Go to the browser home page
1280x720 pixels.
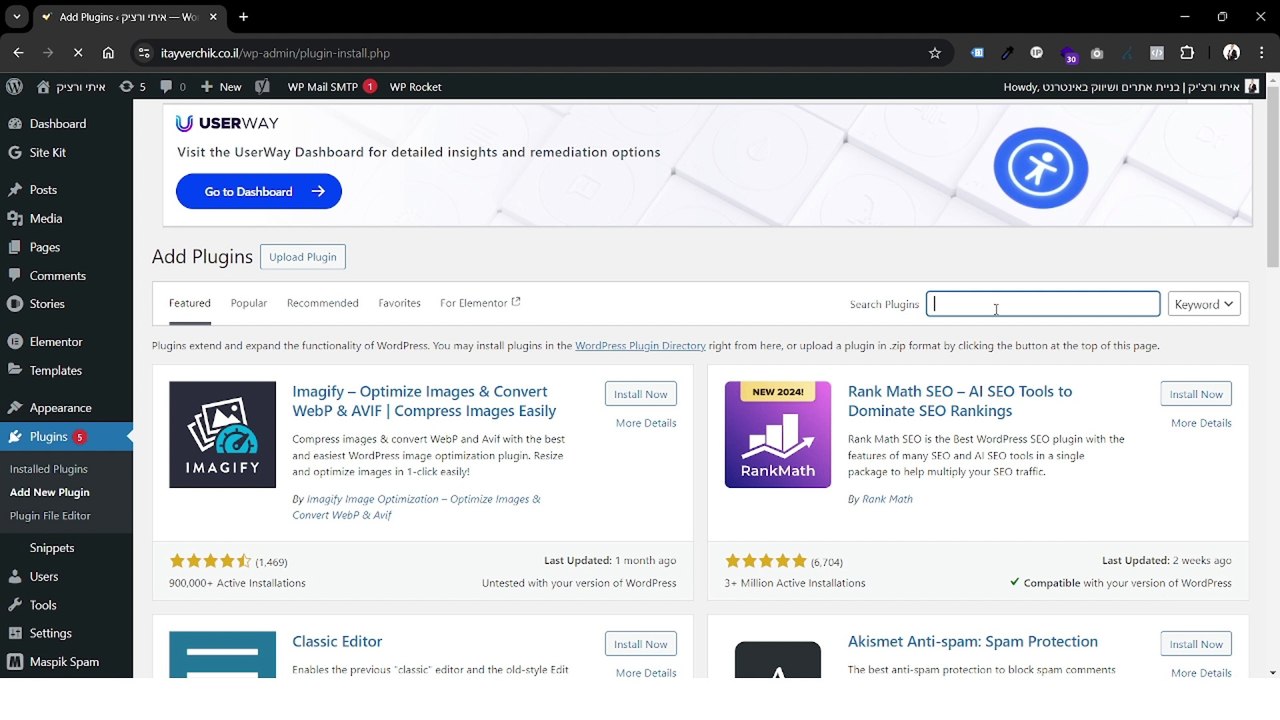(x=108, y=53)
